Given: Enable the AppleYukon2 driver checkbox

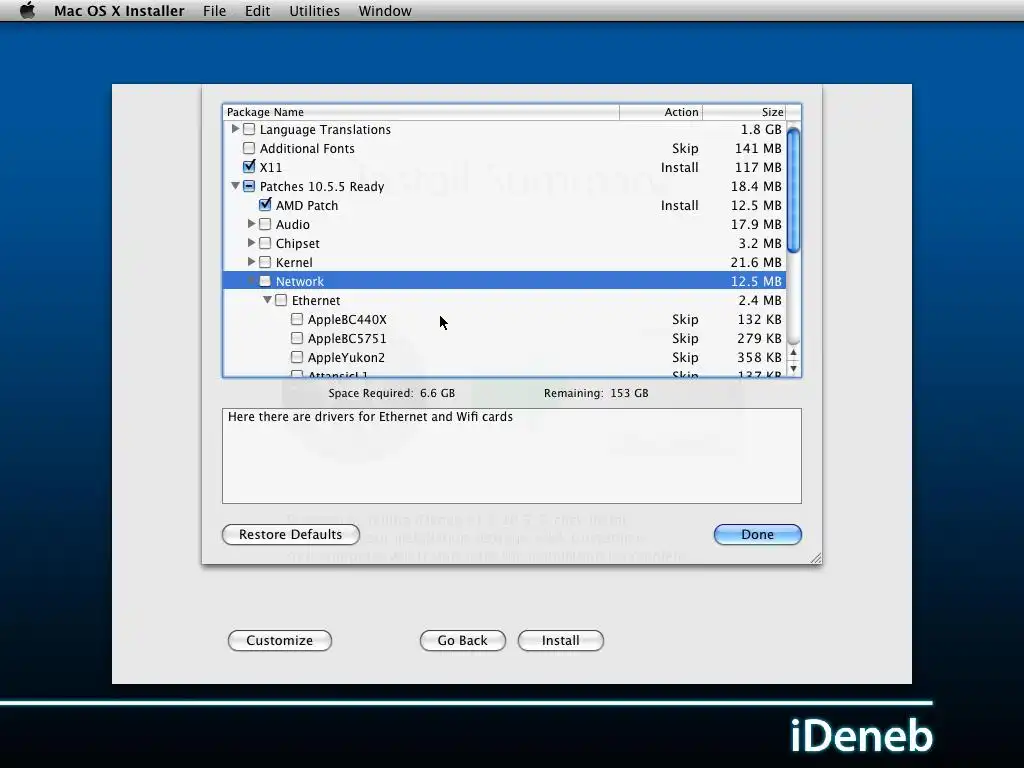Looking at the screenshot, I should (297, 357).
